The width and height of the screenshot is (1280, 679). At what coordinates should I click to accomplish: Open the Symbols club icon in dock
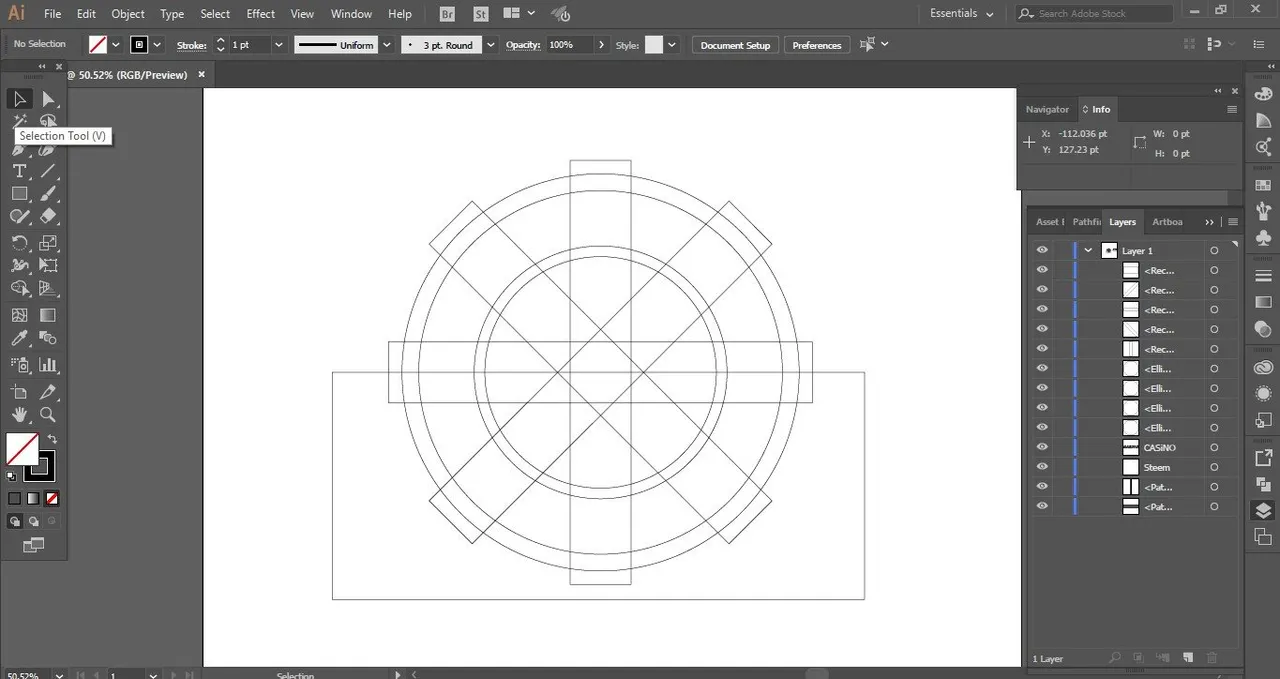click(x=1263, y=238)
